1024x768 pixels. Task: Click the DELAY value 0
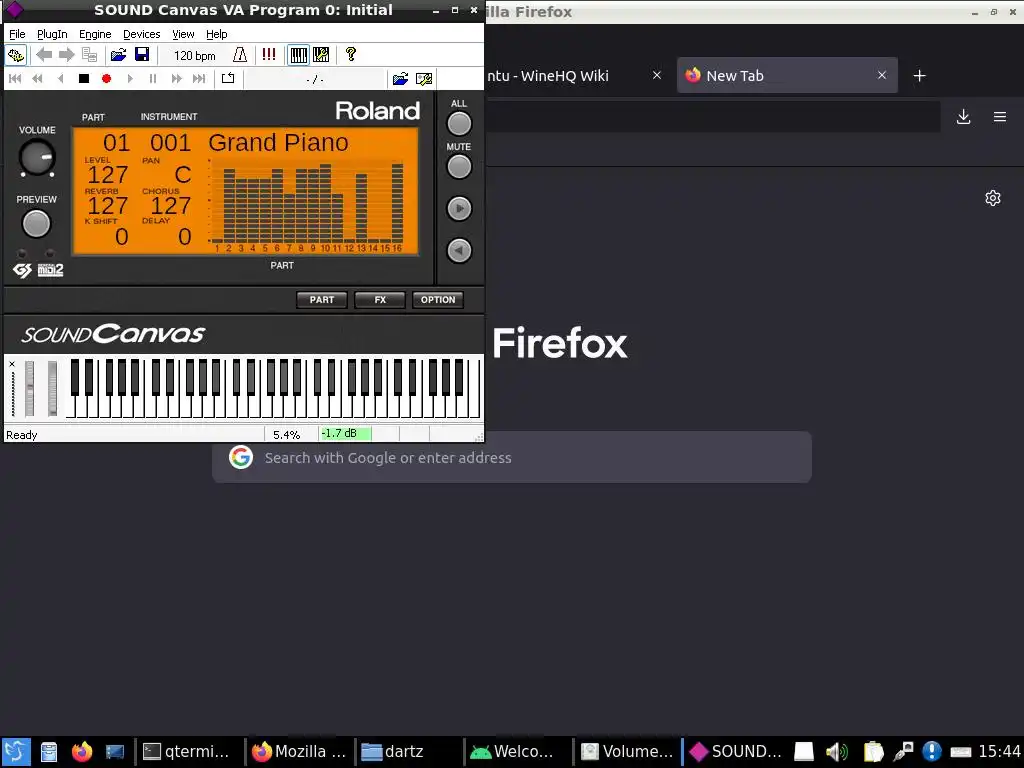[x=185, y=236]
